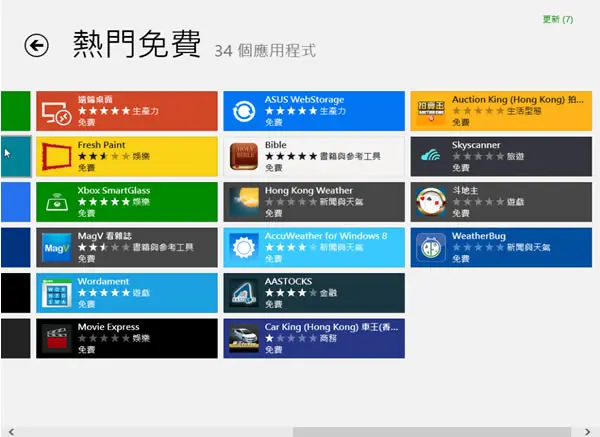600x437 pixels.
Task: Click the scrollbar right arrow
Action: coord(587,432)
